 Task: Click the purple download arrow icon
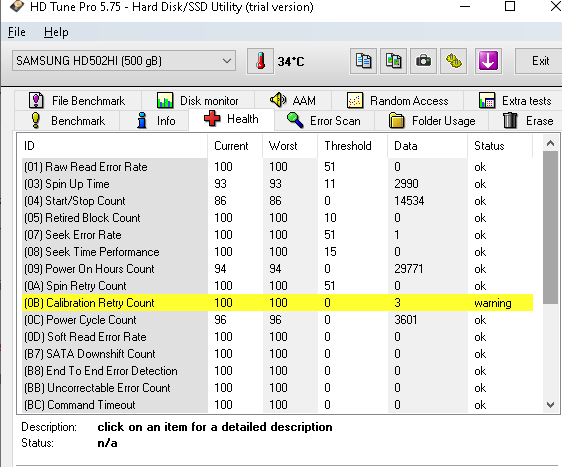pyautogui.click(x=488, y=61)
